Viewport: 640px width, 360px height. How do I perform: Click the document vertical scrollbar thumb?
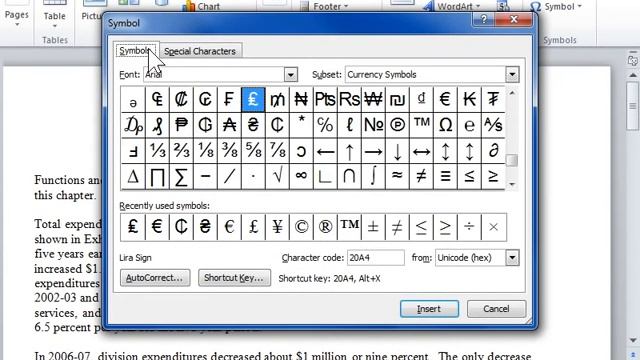(x=633, y=105)
